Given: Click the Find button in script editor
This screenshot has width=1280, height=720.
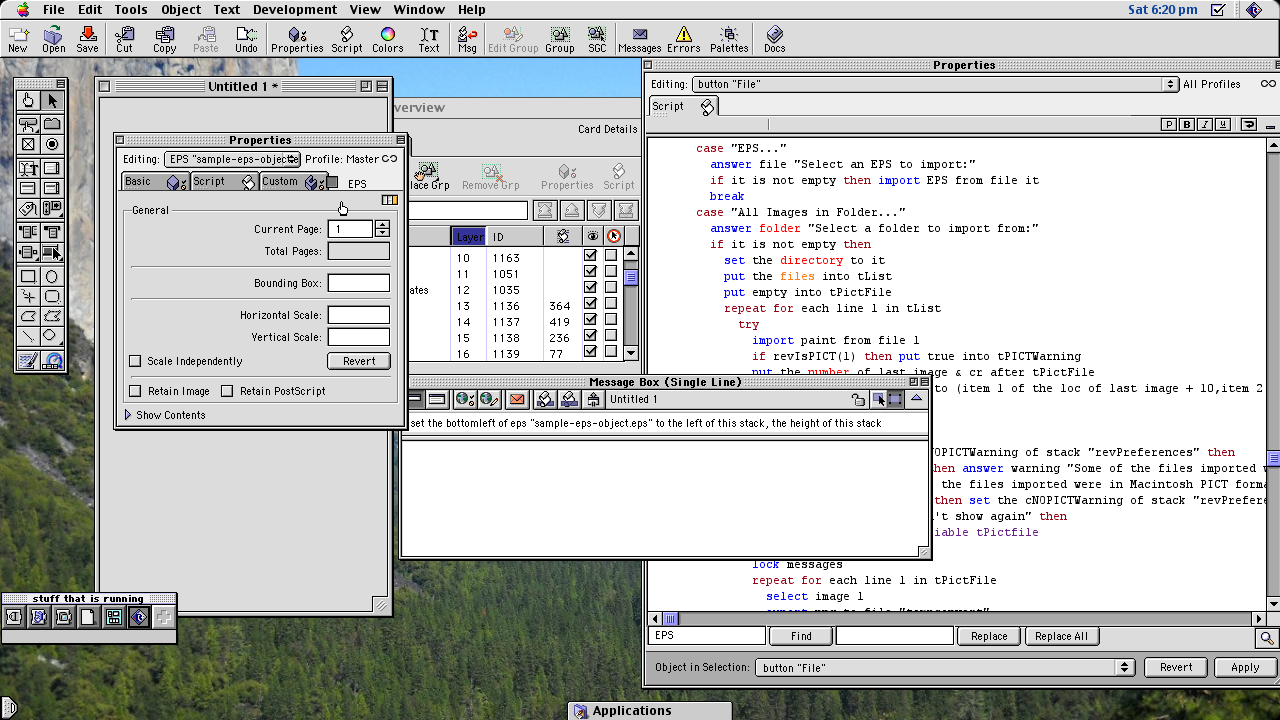Looking at the screenshot, I should [801, 636].
